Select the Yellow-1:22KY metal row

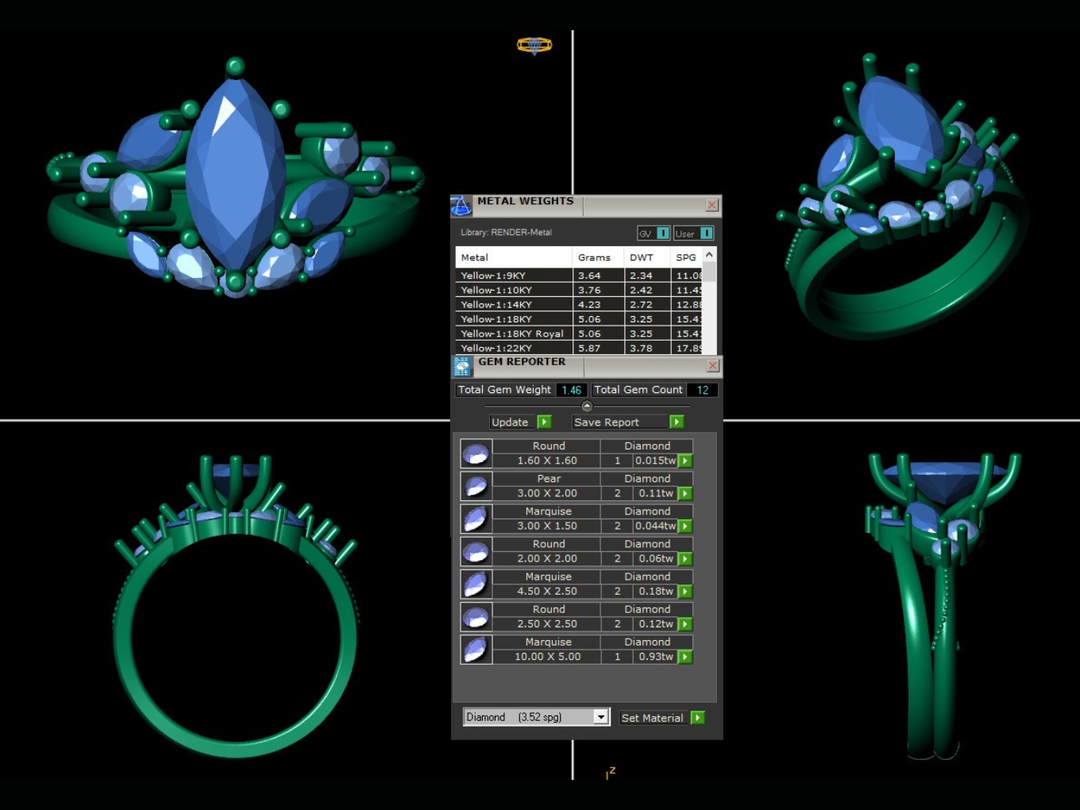pyautogui.click(x=579, y=348)
